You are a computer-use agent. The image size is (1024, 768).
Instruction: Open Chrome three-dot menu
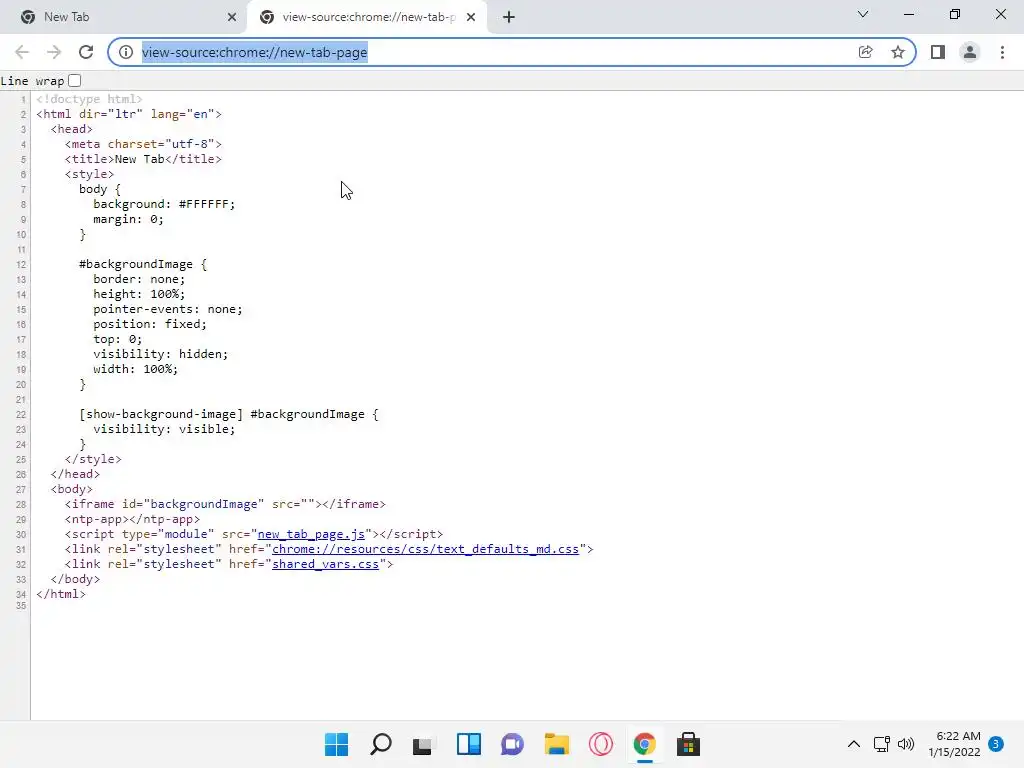(1002, 52)
